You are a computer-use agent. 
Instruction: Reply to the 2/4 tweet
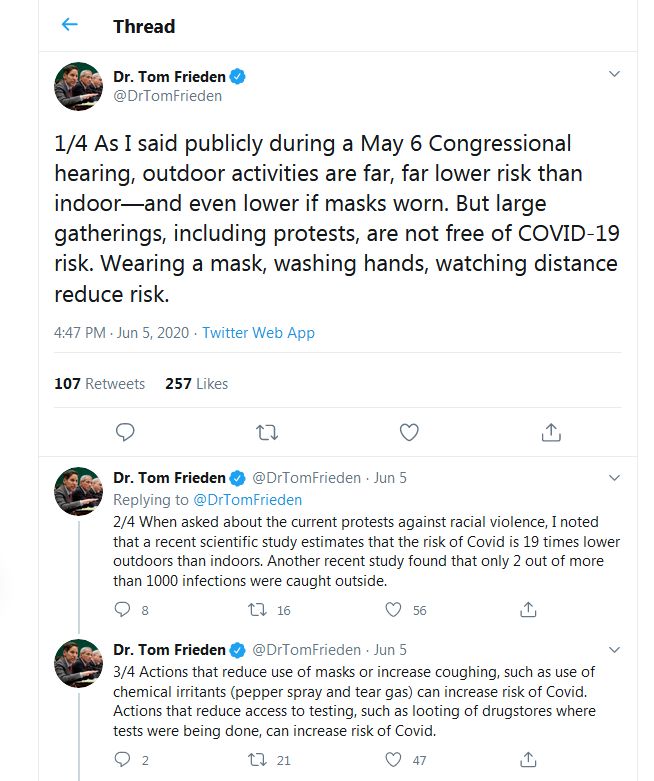(124, 609)
